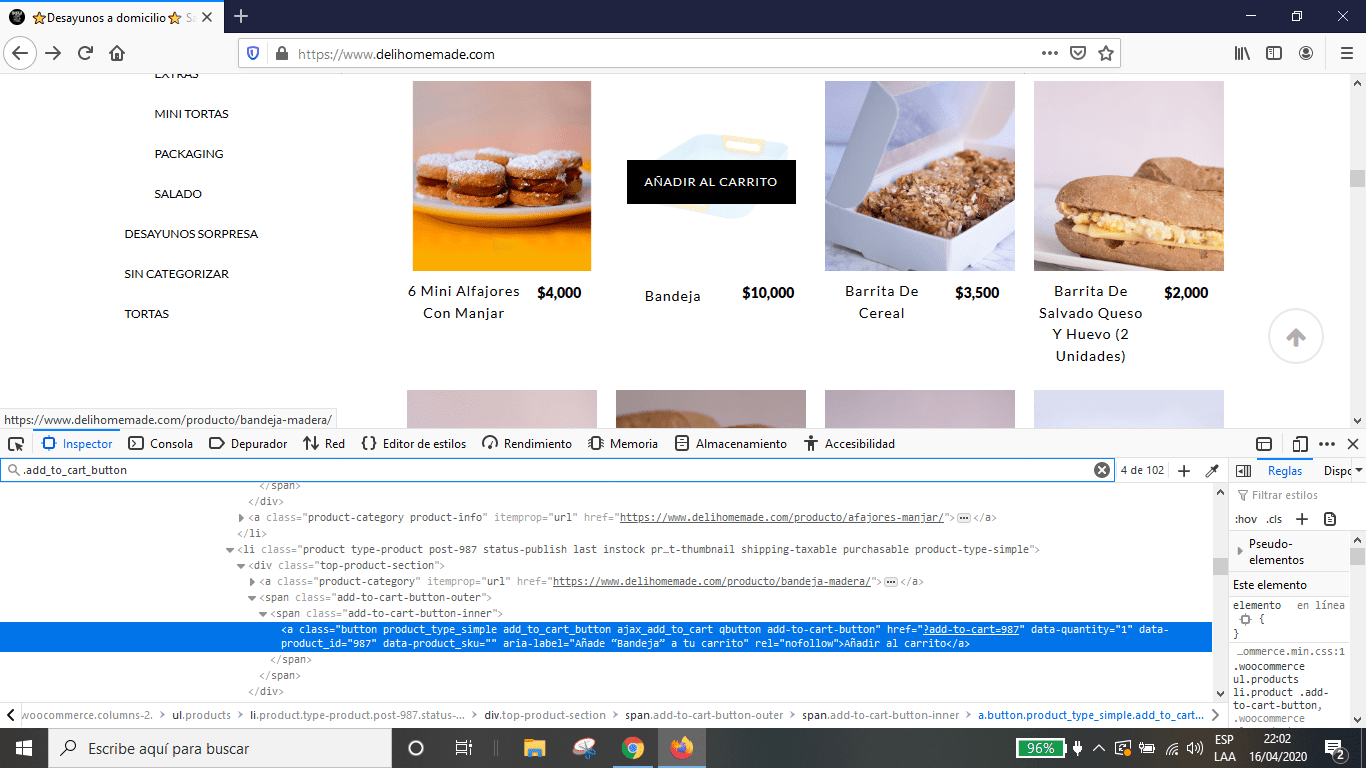The width and height of the screenshot is (1366, 768).
Task: Open the Firefox hamburger menu
Action: point(1346,53)
